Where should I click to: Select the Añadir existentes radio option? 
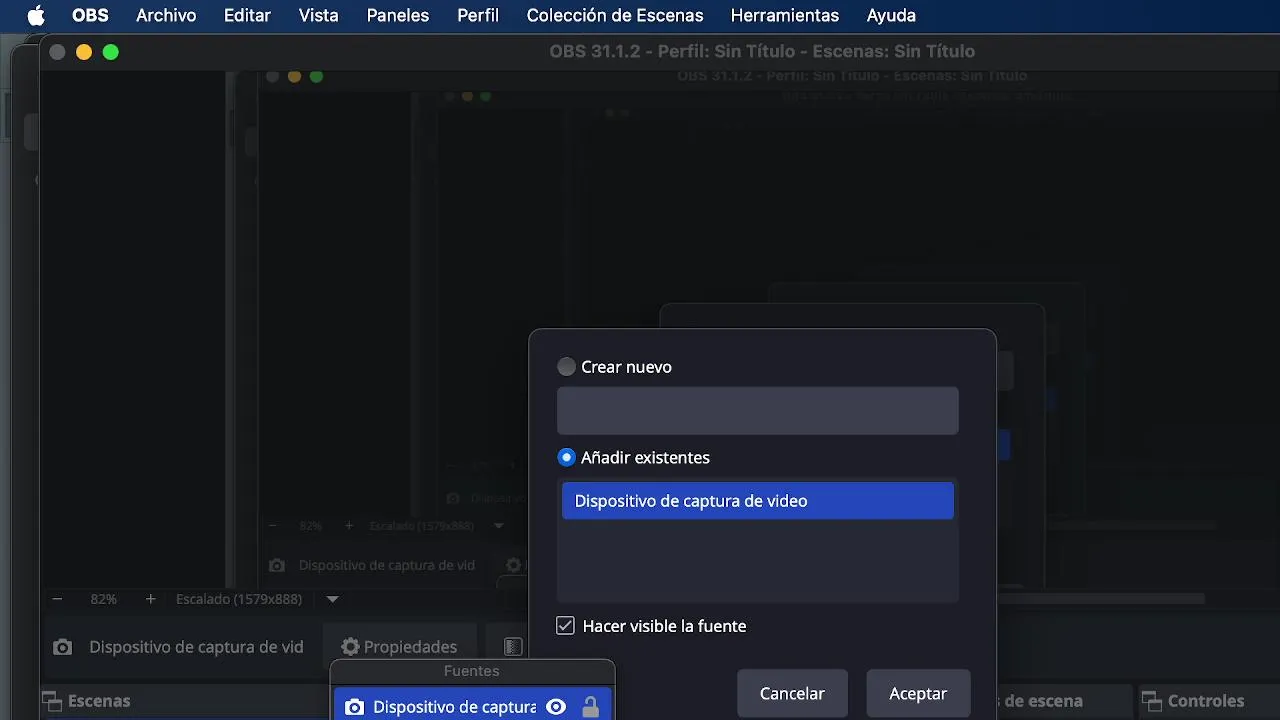point(567,457)
